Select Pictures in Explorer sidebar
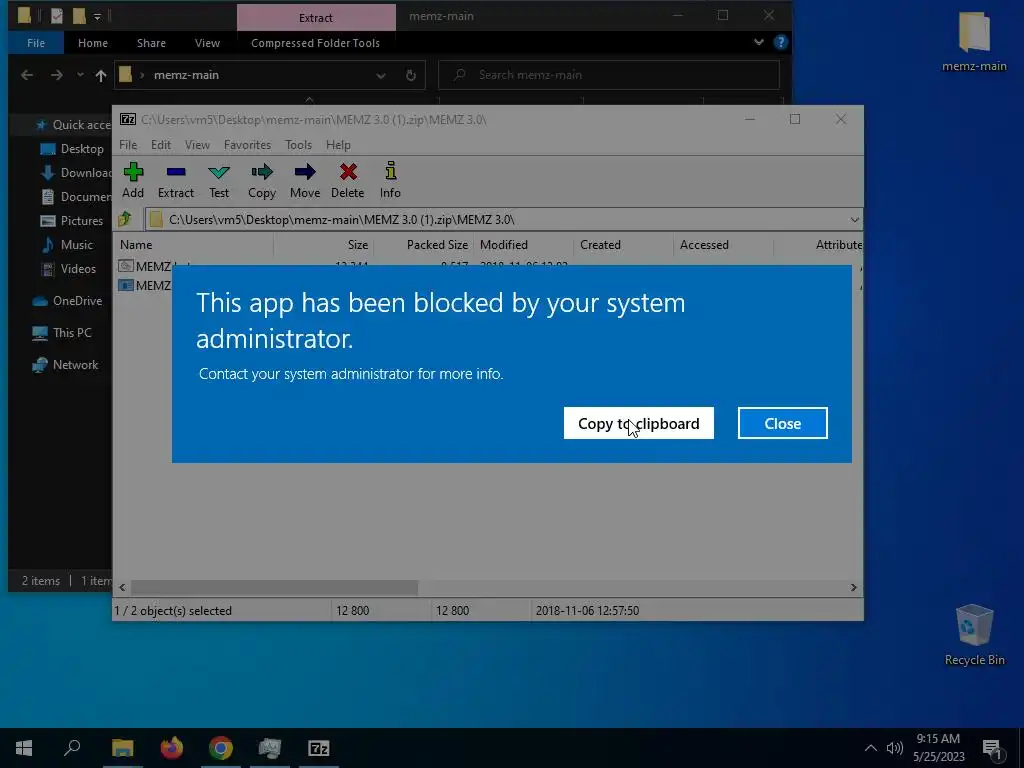Screen dimensions: 1024x768 pos(72,221)
